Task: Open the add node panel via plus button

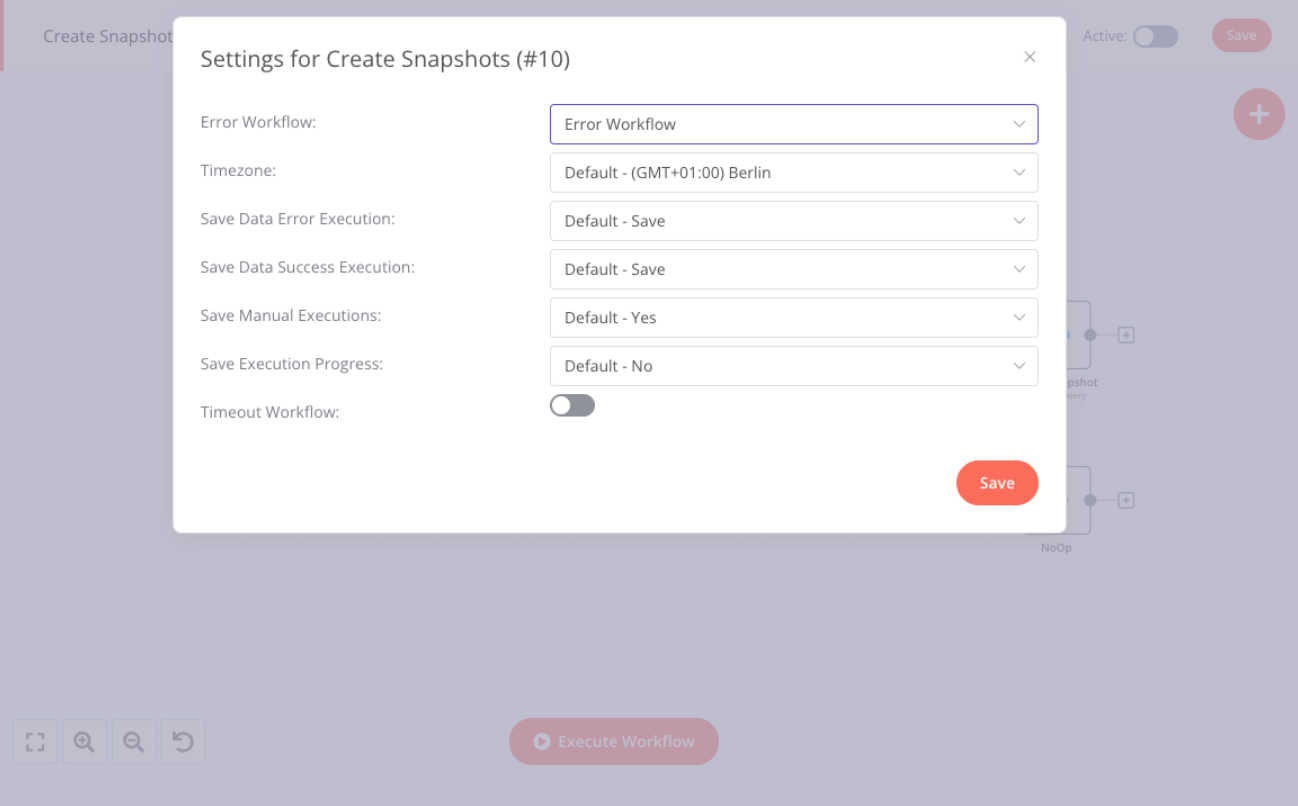Action: [1258, 114]
